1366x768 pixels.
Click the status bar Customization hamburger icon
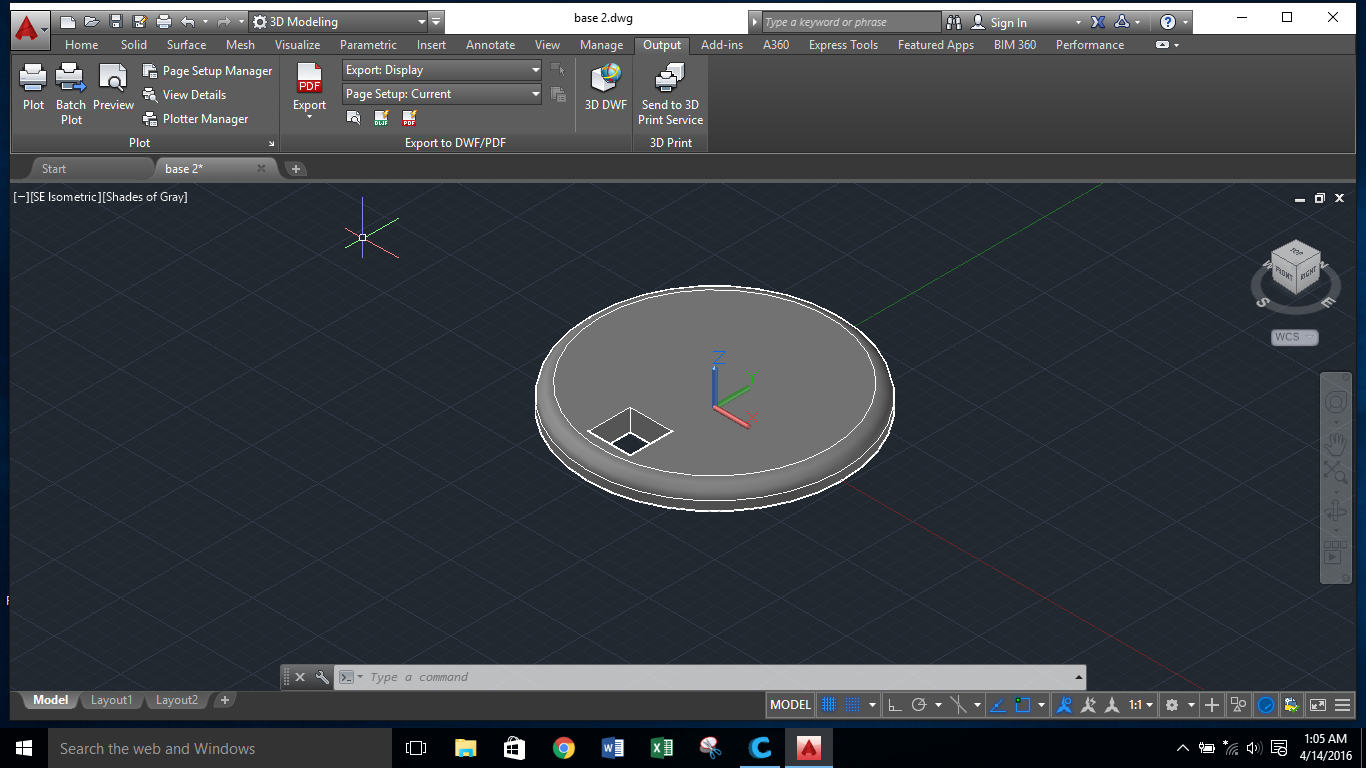(1344, 705)
